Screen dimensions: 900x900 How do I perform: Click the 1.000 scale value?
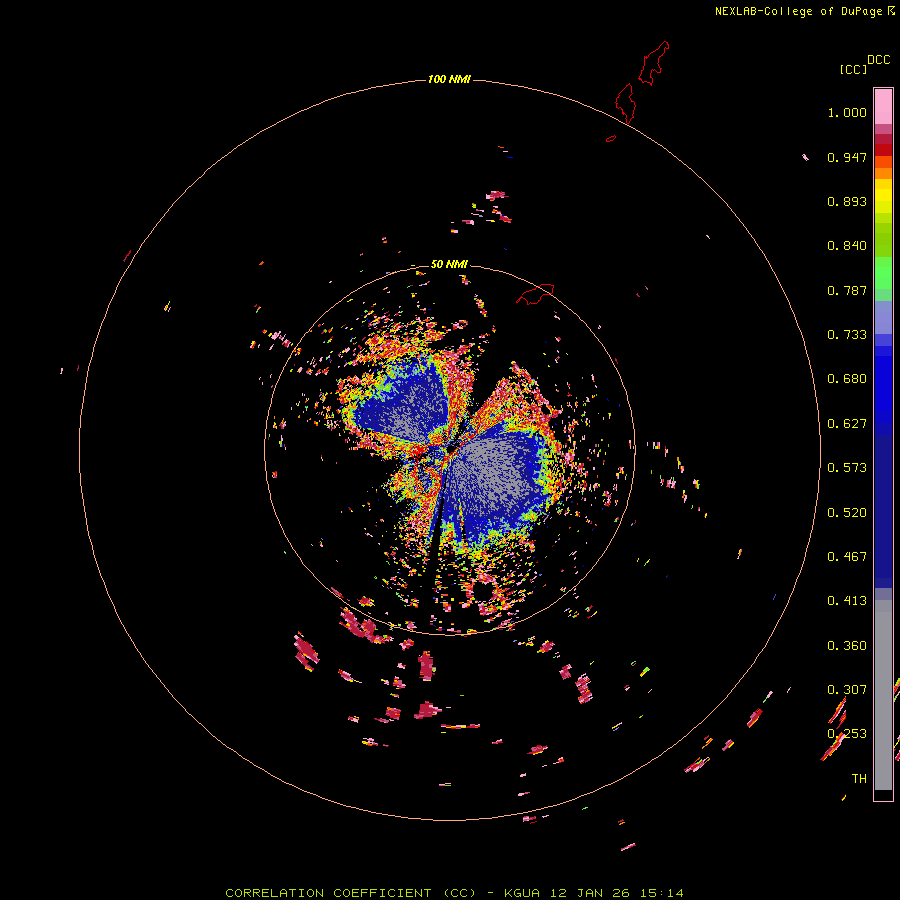point(847,112)
